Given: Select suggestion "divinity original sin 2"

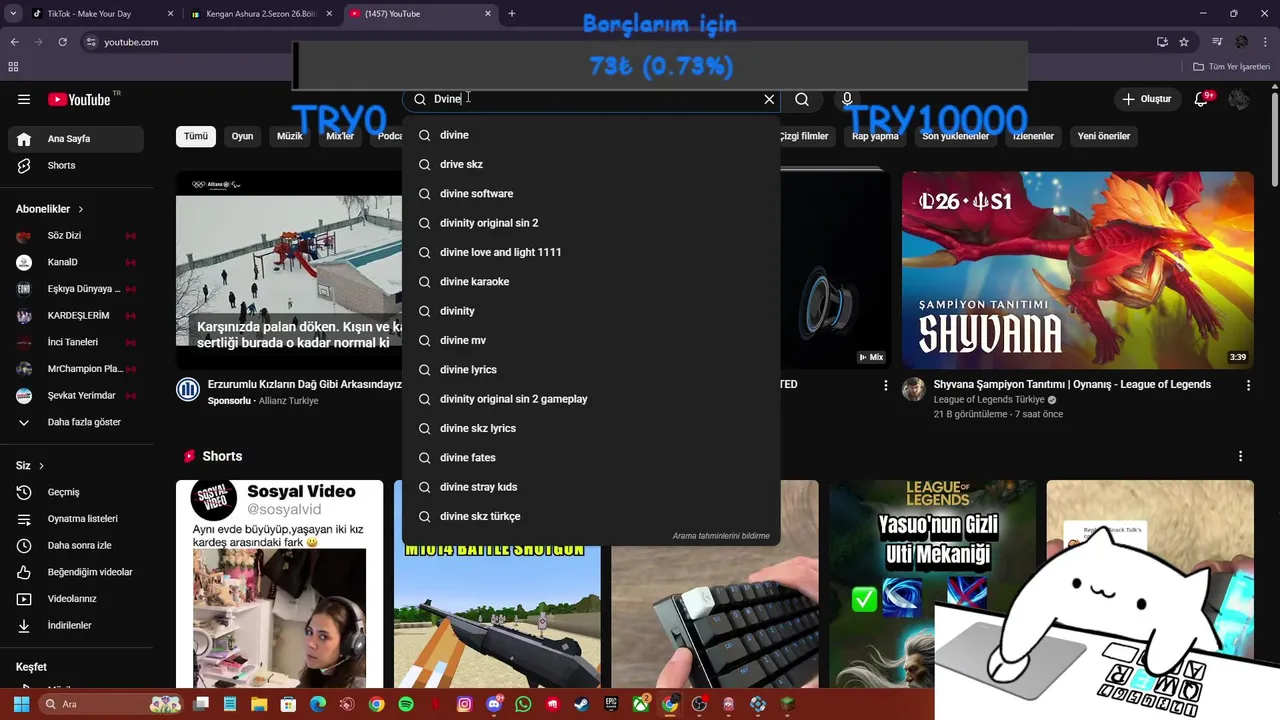Looking at the screenshot, I should pyautogui.click(x=591, y=223).
